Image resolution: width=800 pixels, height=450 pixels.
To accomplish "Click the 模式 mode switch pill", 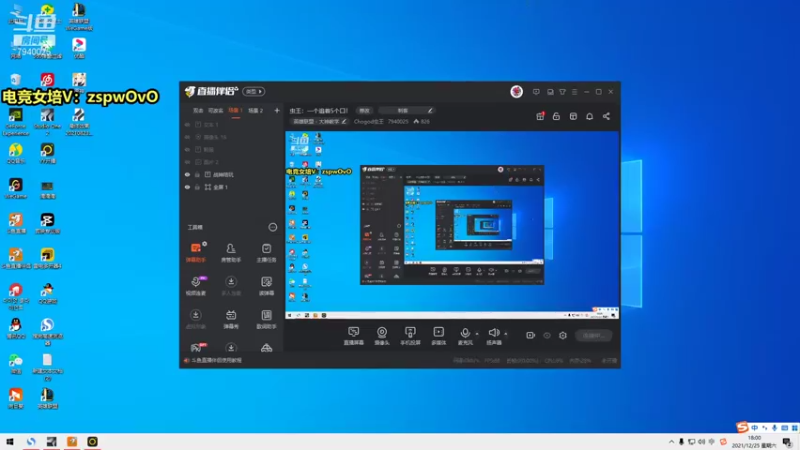I will [x=254, y=91].
